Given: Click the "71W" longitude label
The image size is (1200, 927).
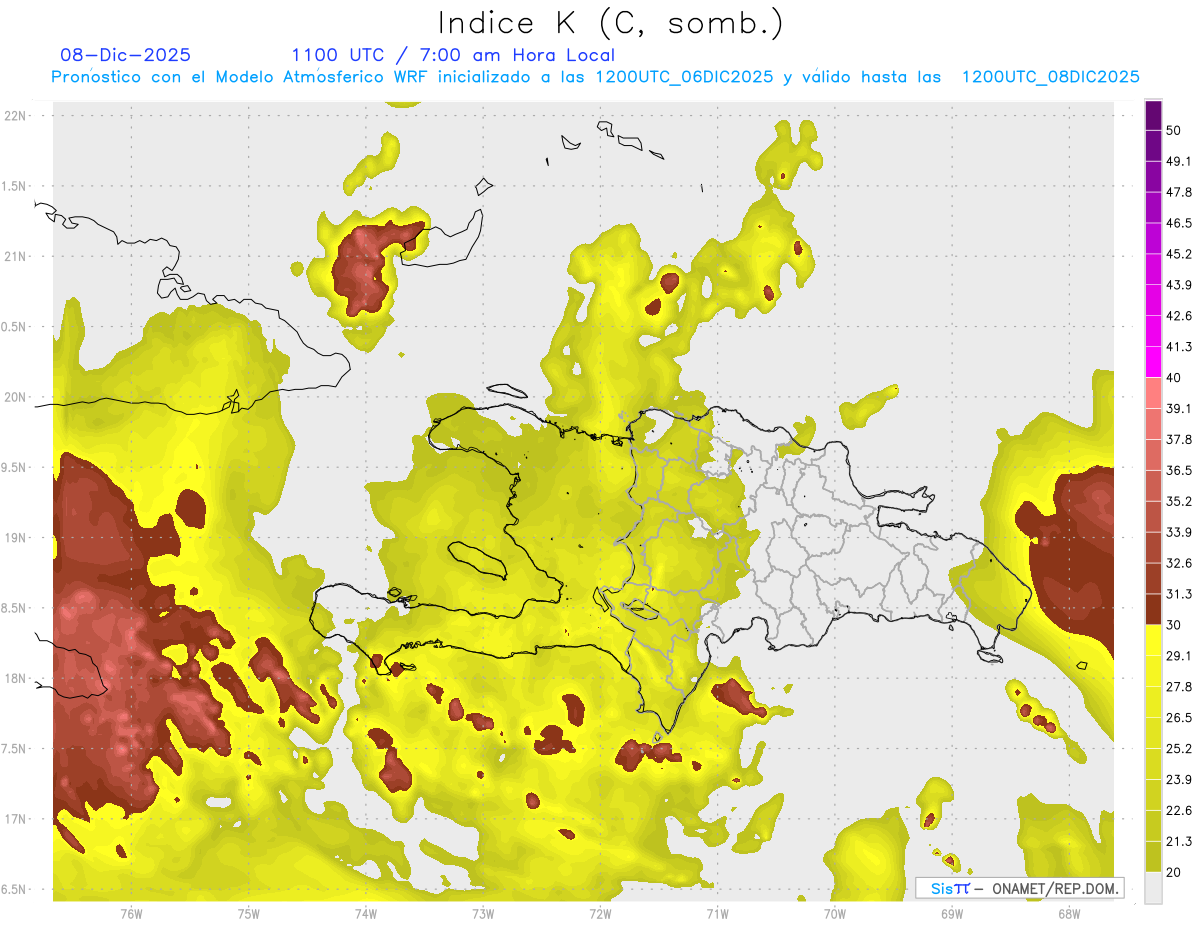Looking at the screenshot, I should point(717,913).
